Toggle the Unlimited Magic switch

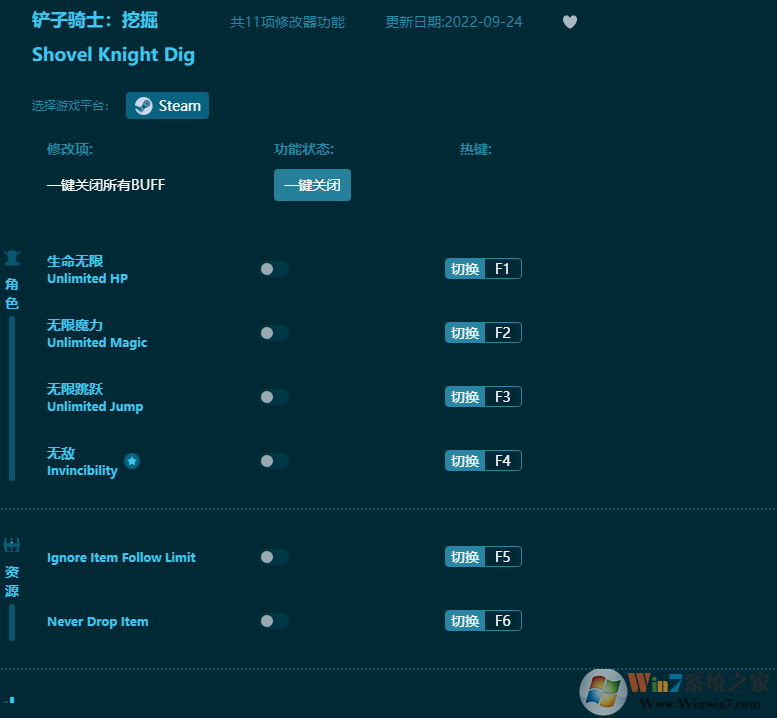274,333
